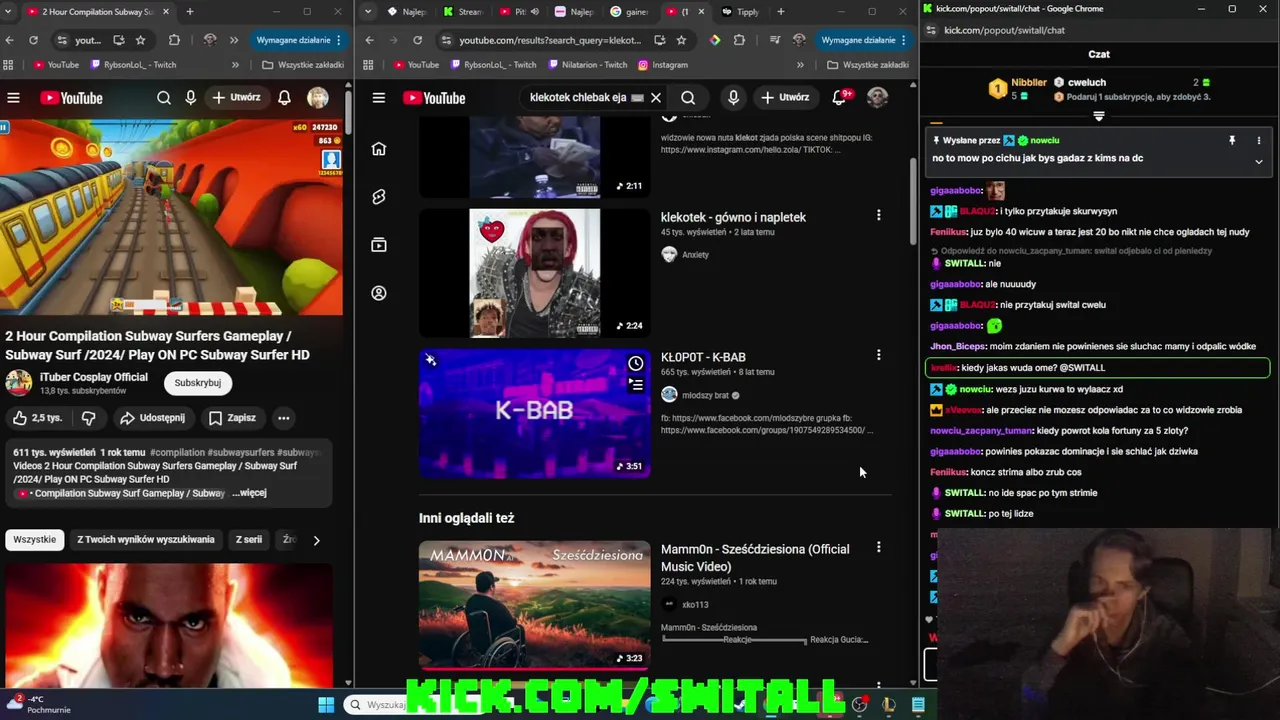This screenshot has width=1280, height=720.
Task: Select the 'Z serii' filter chip
Action: point(249,540)
